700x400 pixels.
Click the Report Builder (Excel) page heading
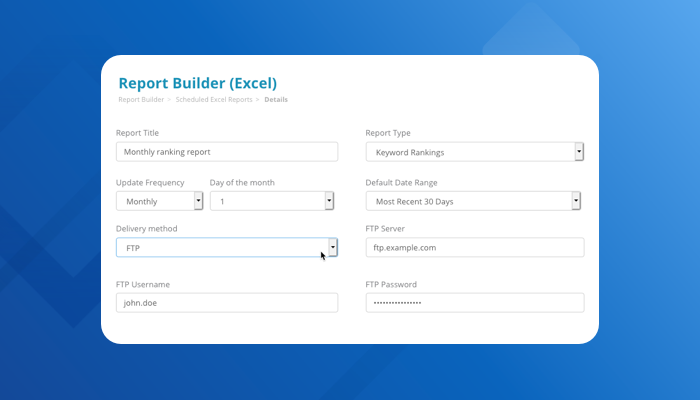tap(197, 83)
